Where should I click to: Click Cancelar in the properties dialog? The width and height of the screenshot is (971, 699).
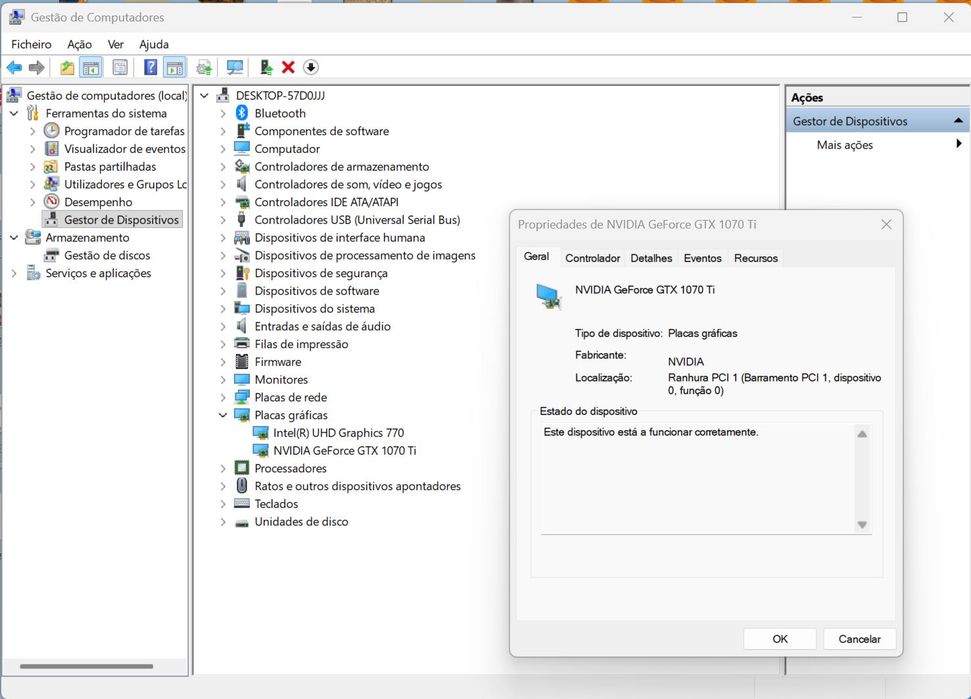tap(859, 639)
